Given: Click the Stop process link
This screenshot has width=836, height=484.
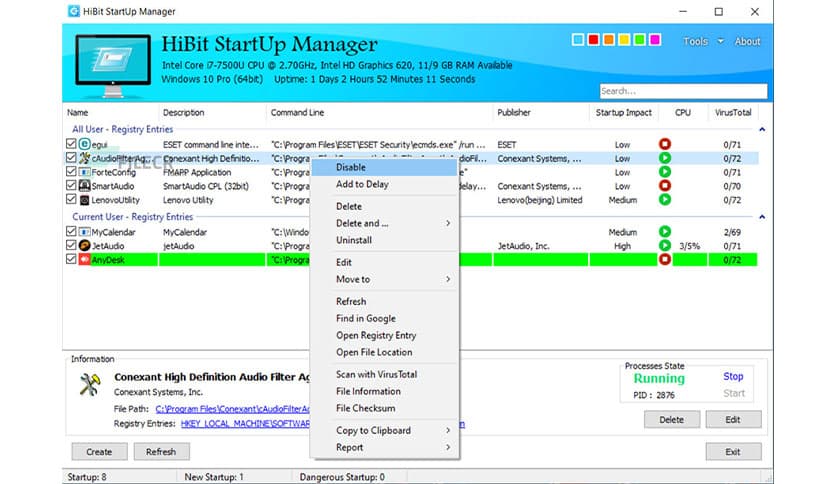Looking at the screenshot, I should pos(733,376).
